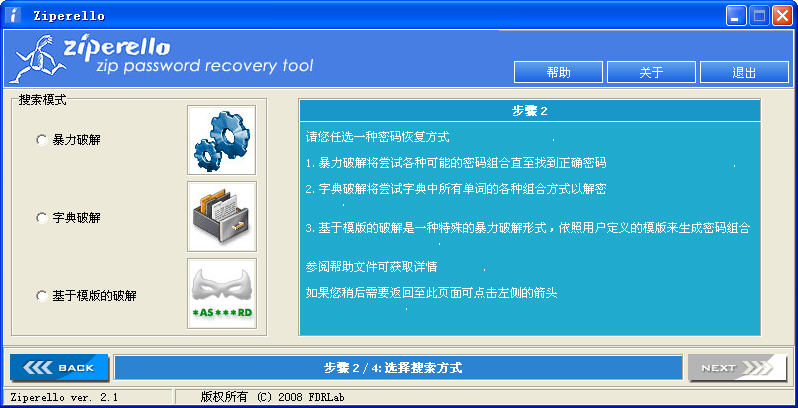Click the 暴力破解 label text

pyautogui.click(x=76, y=140)
